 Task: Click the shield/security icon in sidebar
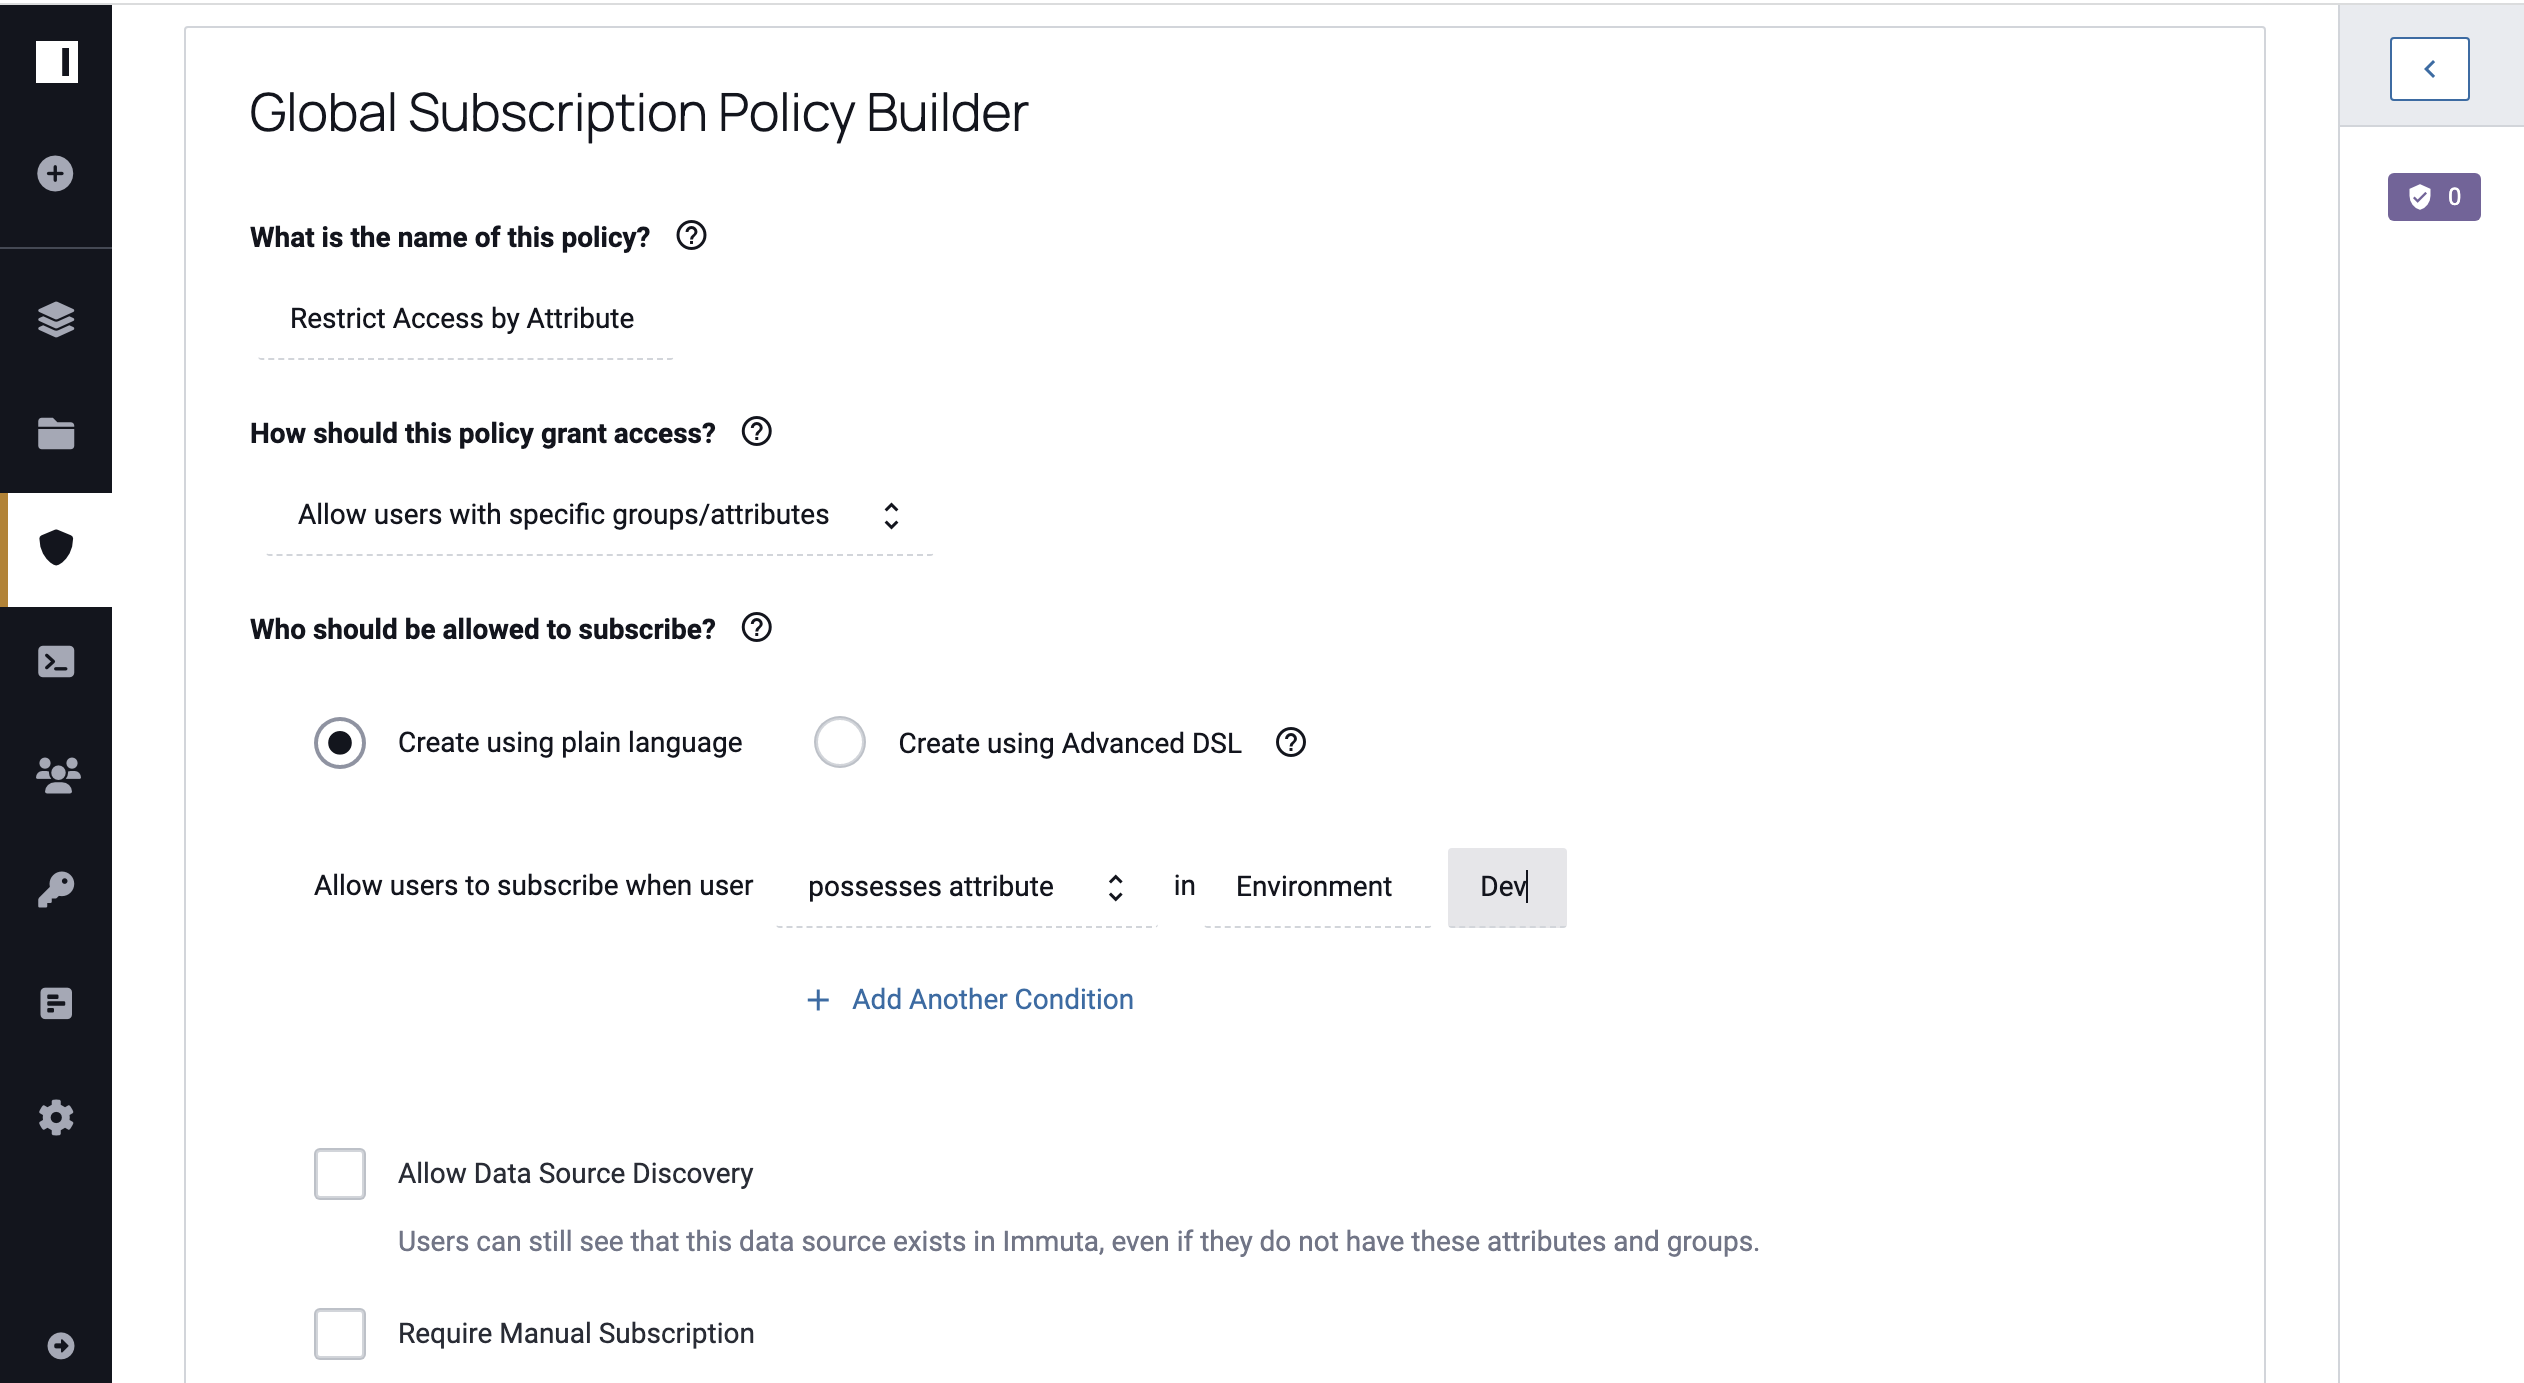click(x=56, y=547)
